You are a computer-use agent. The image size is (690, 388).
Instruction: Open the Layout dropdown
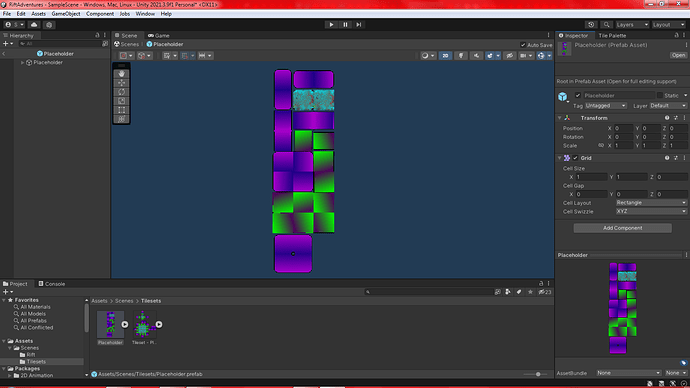[668, 25]
